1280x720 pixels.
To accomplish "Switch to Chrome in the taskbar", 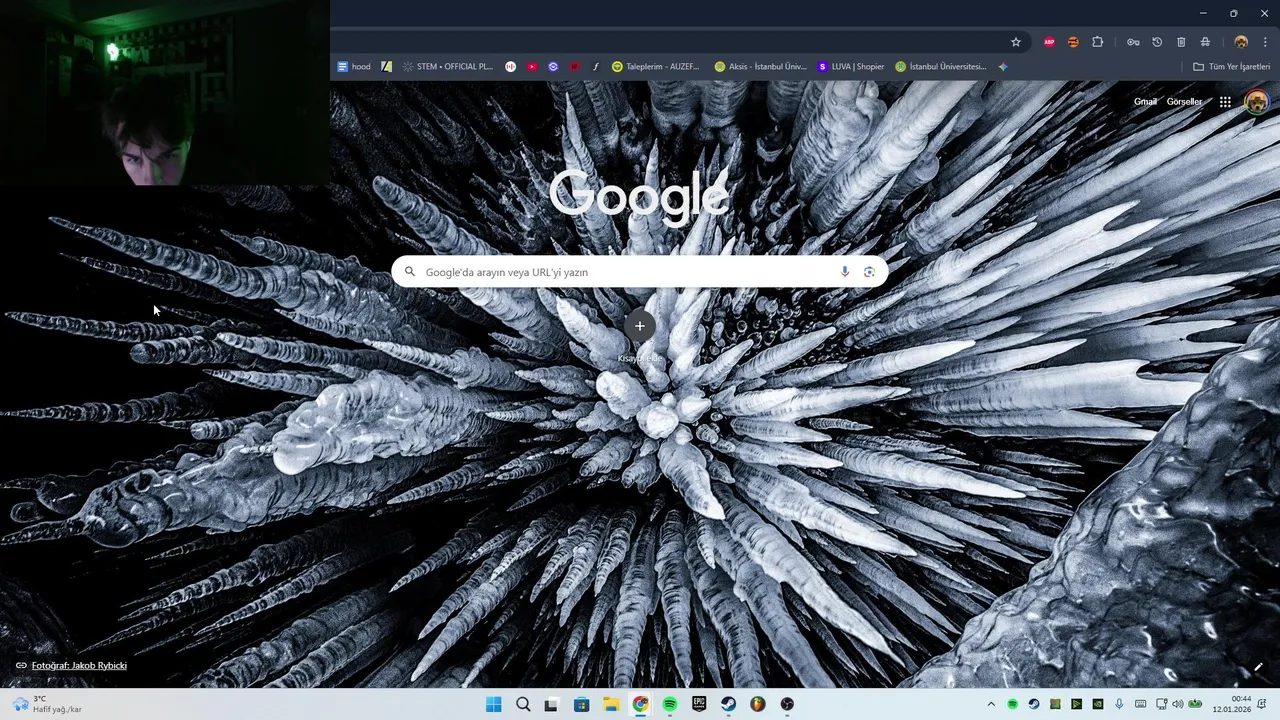I will click(640, 704).
